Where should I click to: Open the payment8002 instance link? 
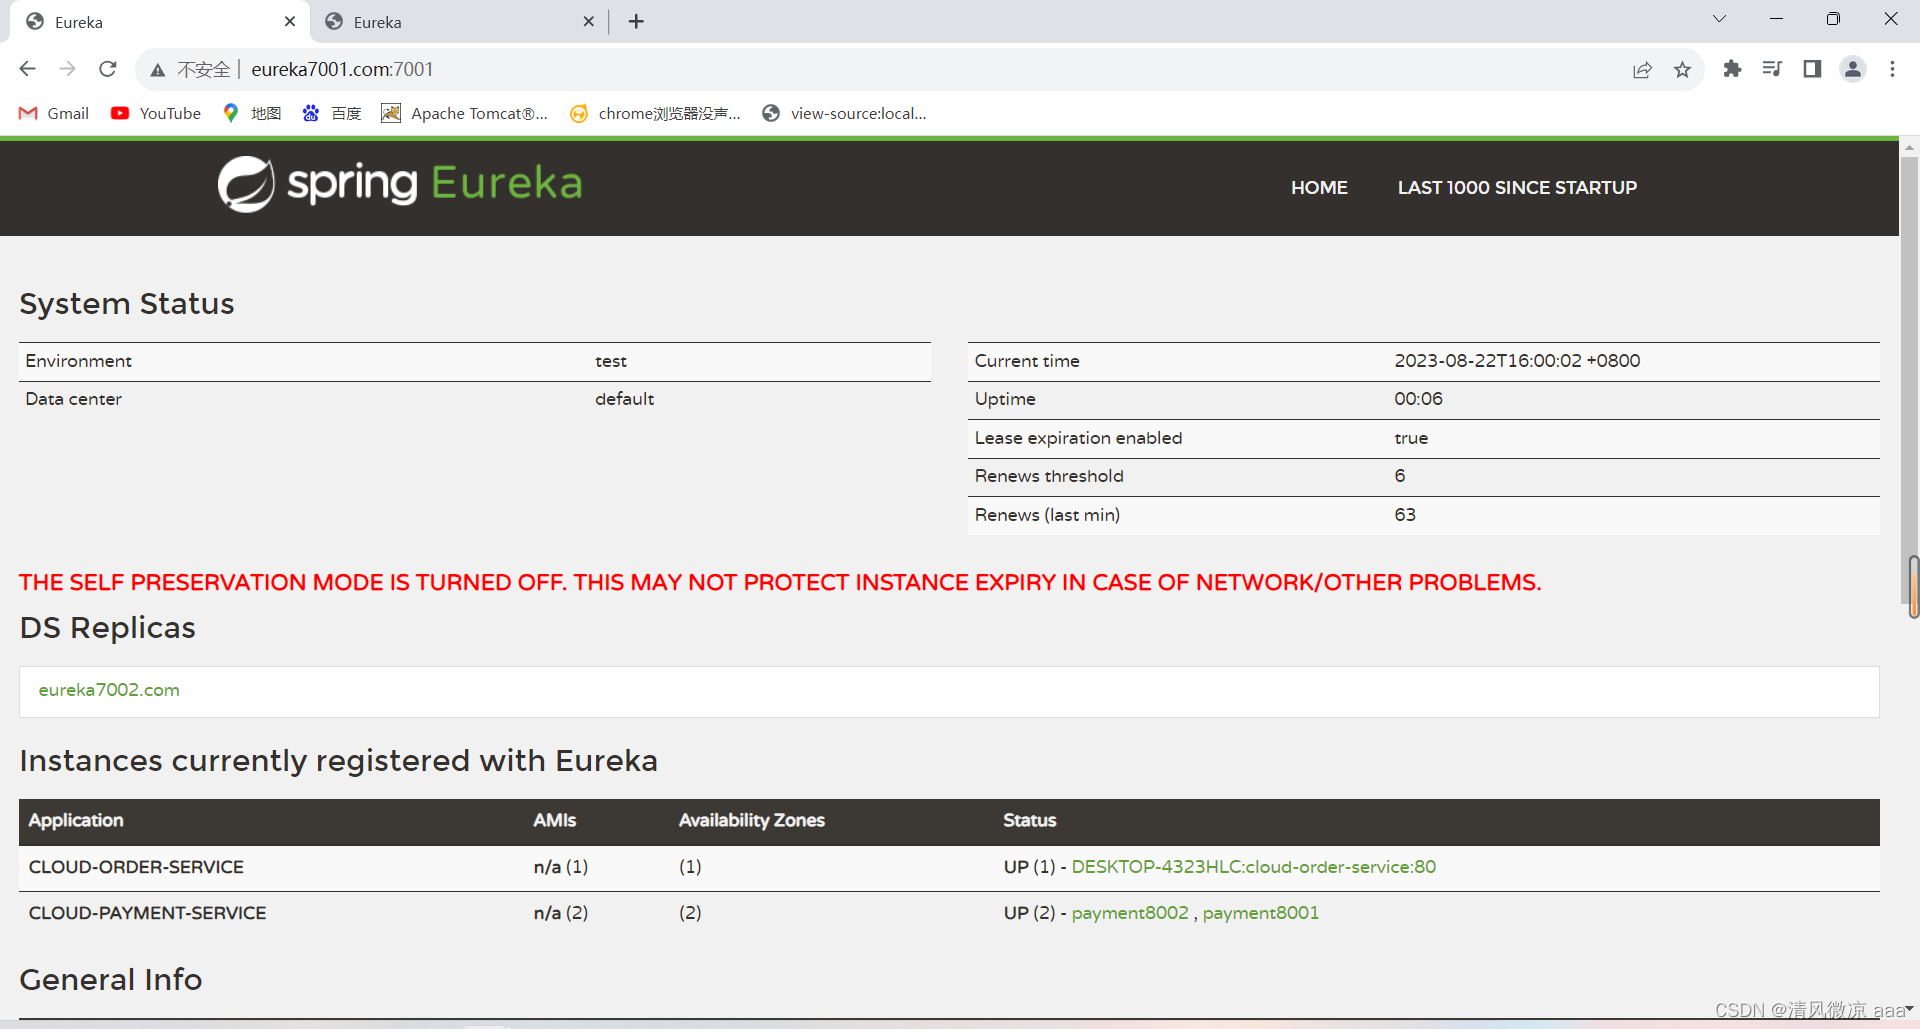pyautogui.click(x=1130, y=913)
